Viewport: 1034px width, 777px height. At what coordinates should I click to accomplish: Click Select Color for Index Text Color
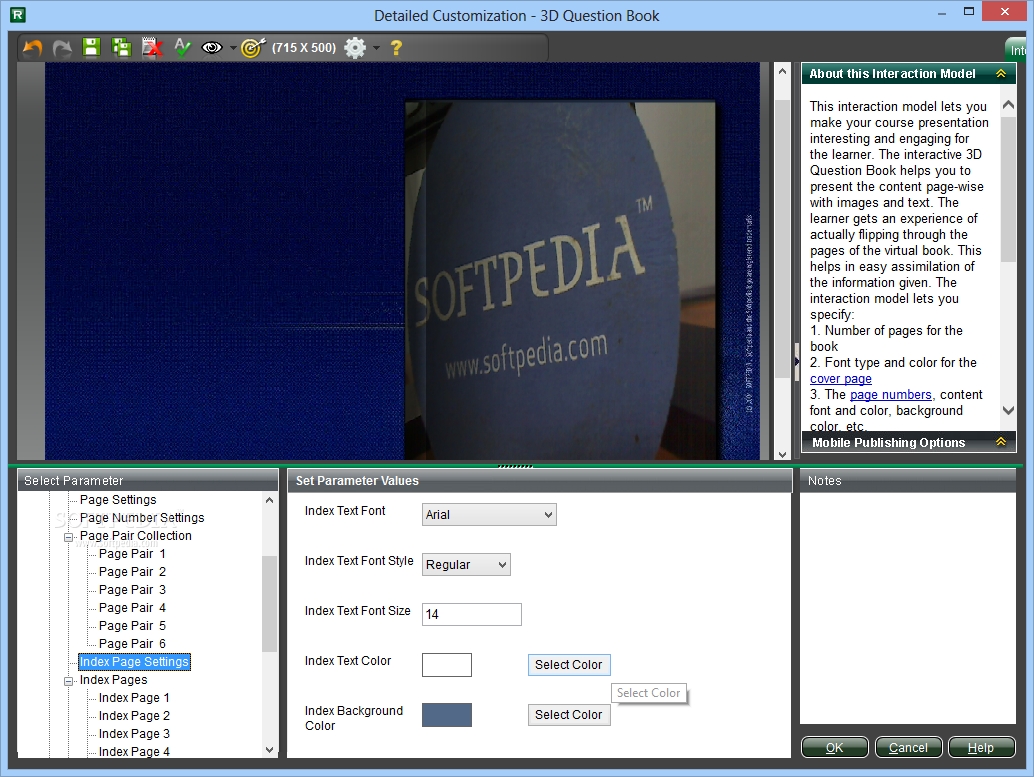[x=569, y=665]
